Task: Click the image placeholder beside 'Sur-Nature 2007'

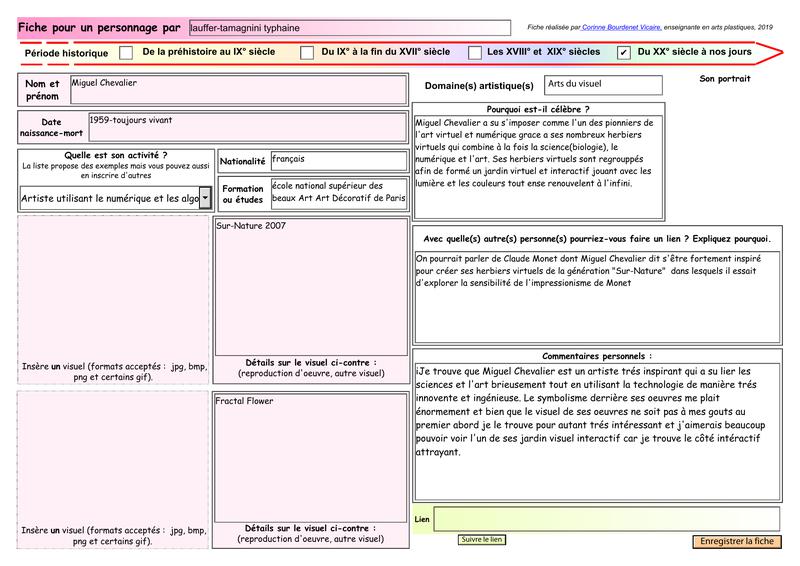Action: pos(114,286)
